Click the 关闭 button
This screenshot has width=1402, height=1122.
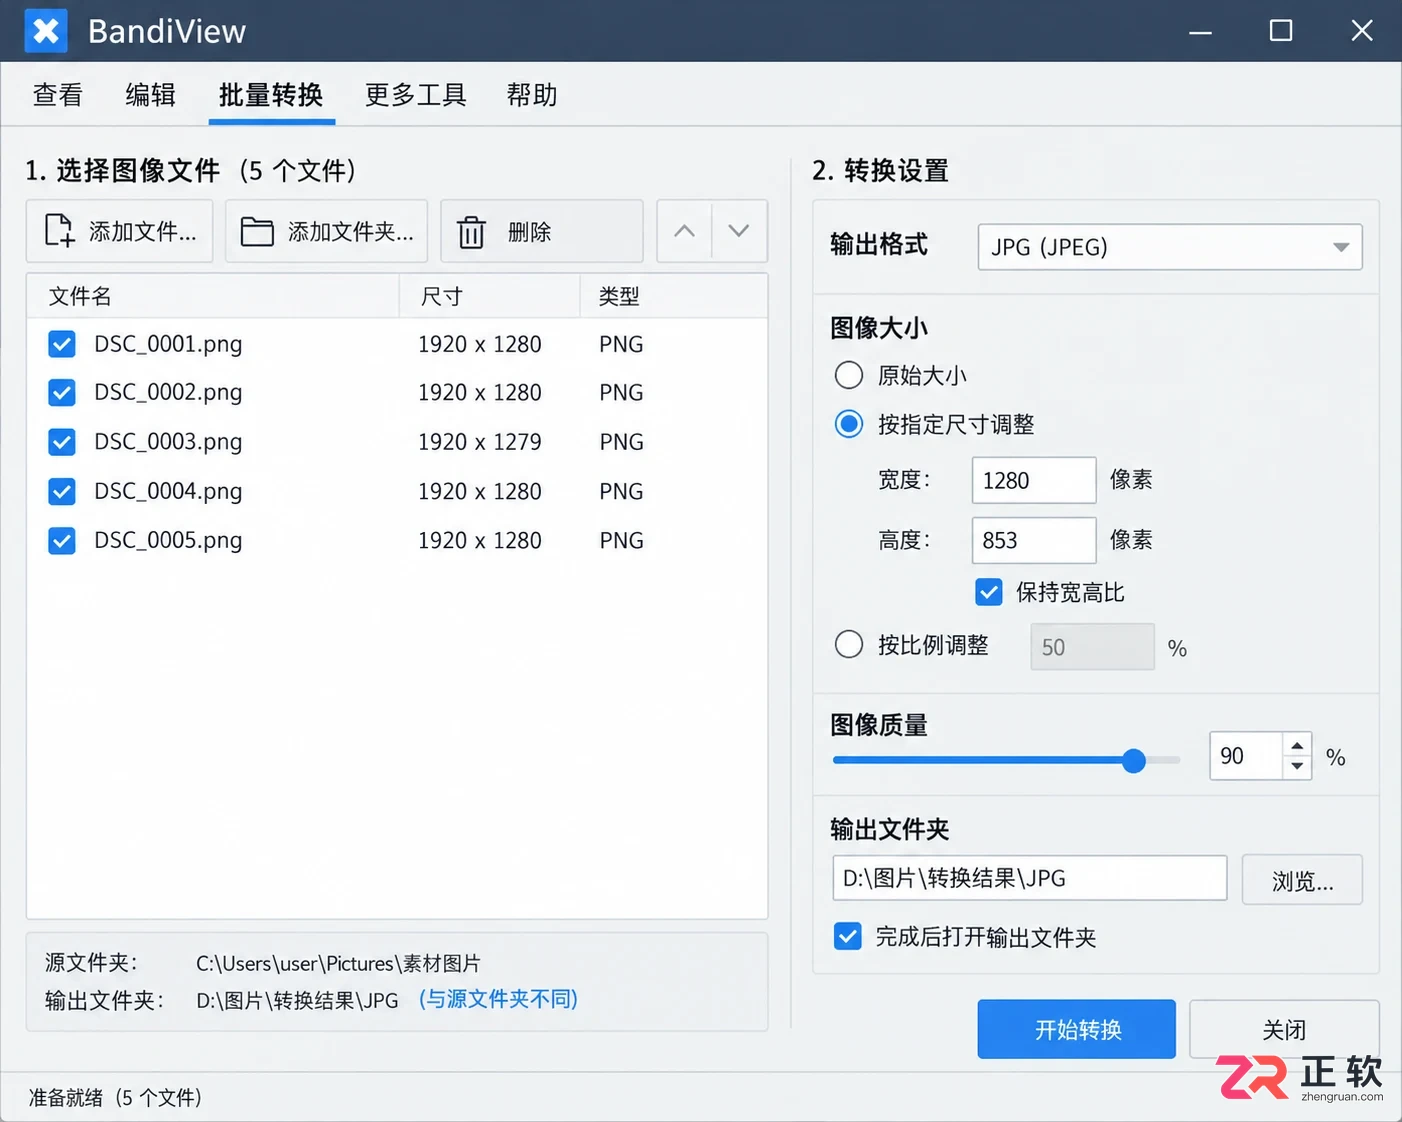[x=1284, y=1029]
